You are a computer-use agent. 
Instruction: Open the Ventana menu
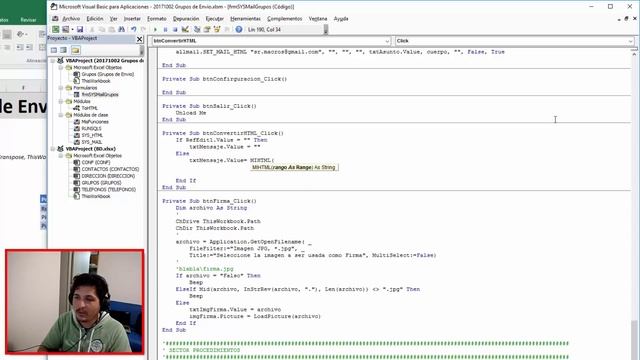318,19
